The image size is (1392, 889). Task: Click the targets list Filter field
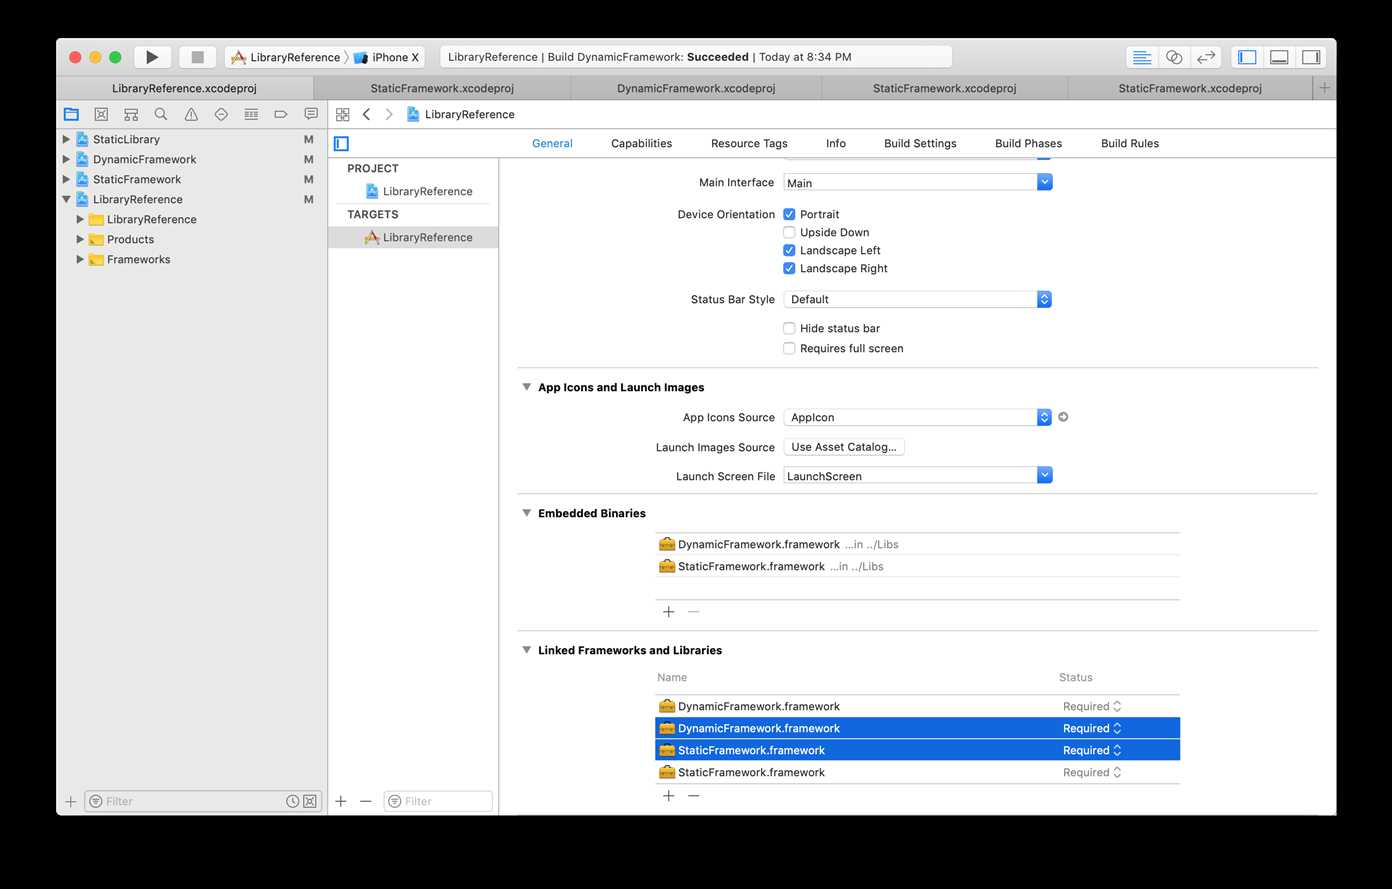438,801
